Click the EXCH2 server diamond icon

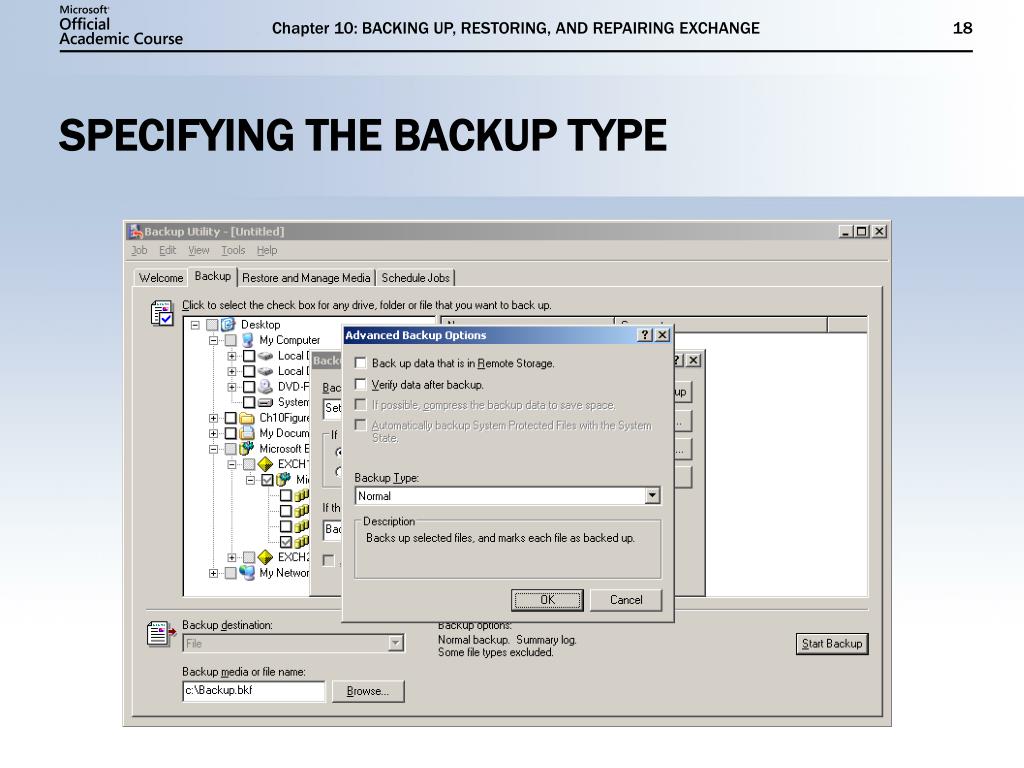(x=265, y=558)
